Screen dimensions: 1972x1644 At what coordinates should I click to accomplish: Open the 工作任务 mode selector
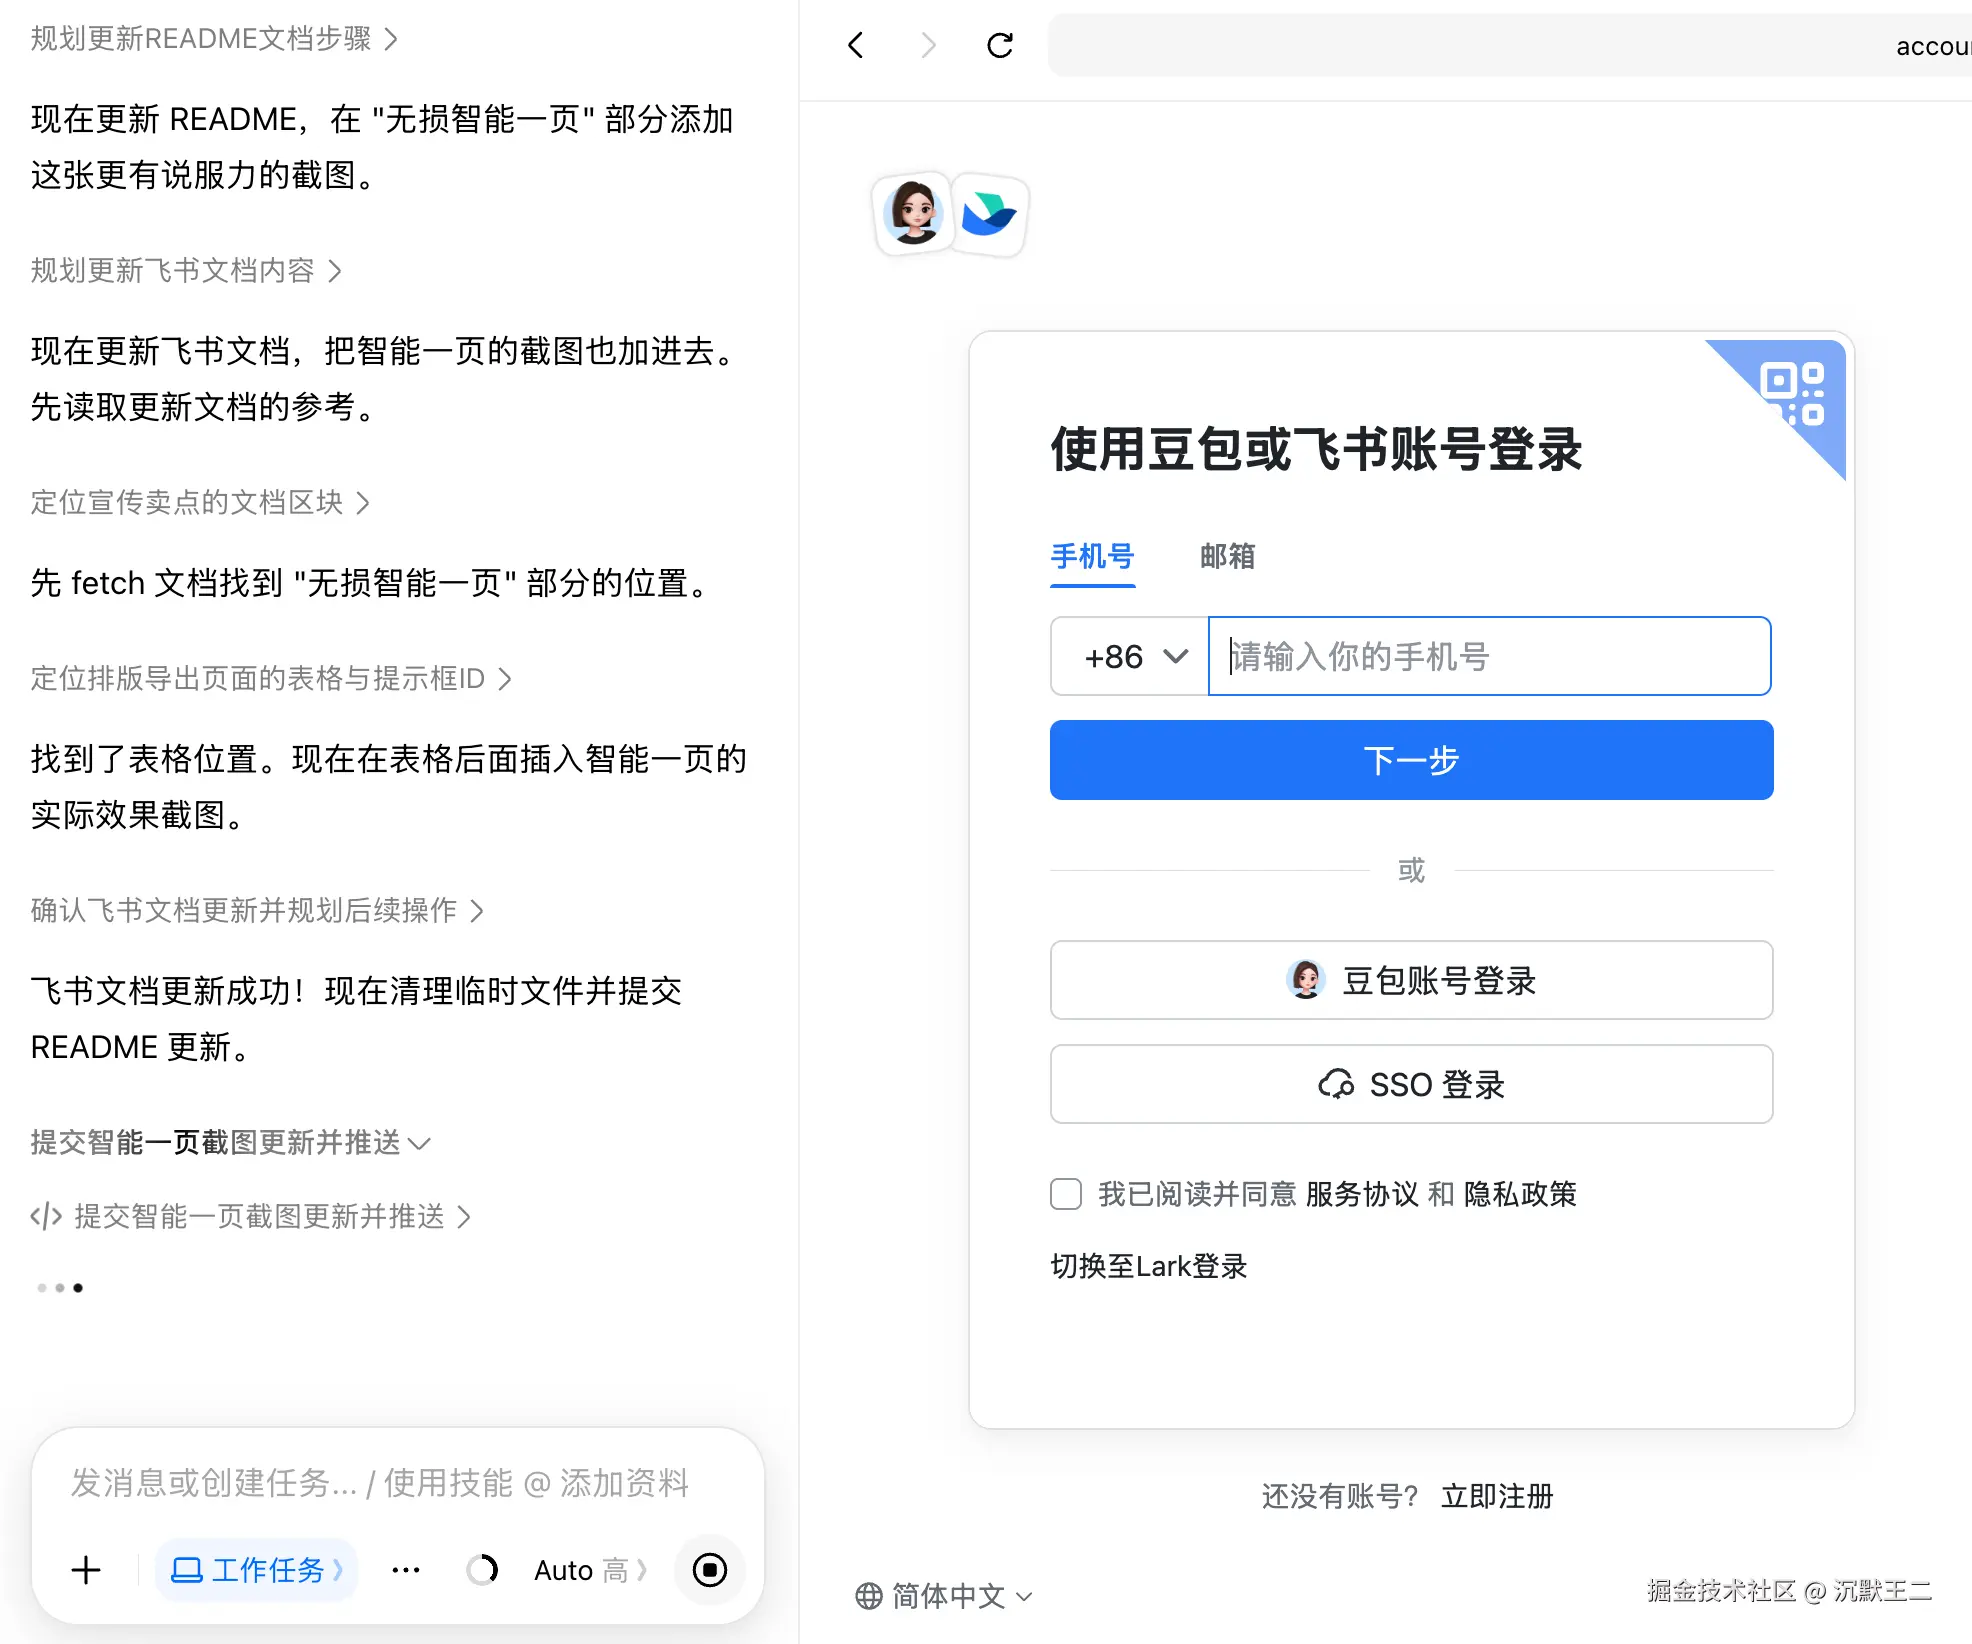click(256, 1570)
